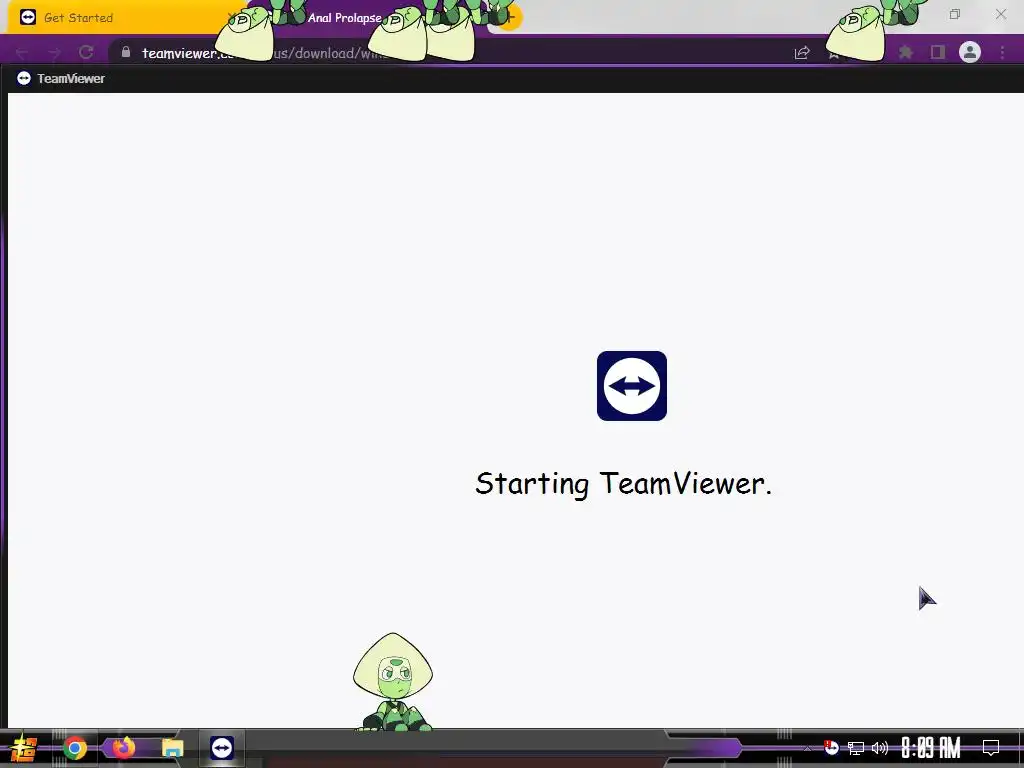Switch to TeamViewer in the taskbar
The image size is (1024, 768).
pyautogui.click(x=222, y=748)
